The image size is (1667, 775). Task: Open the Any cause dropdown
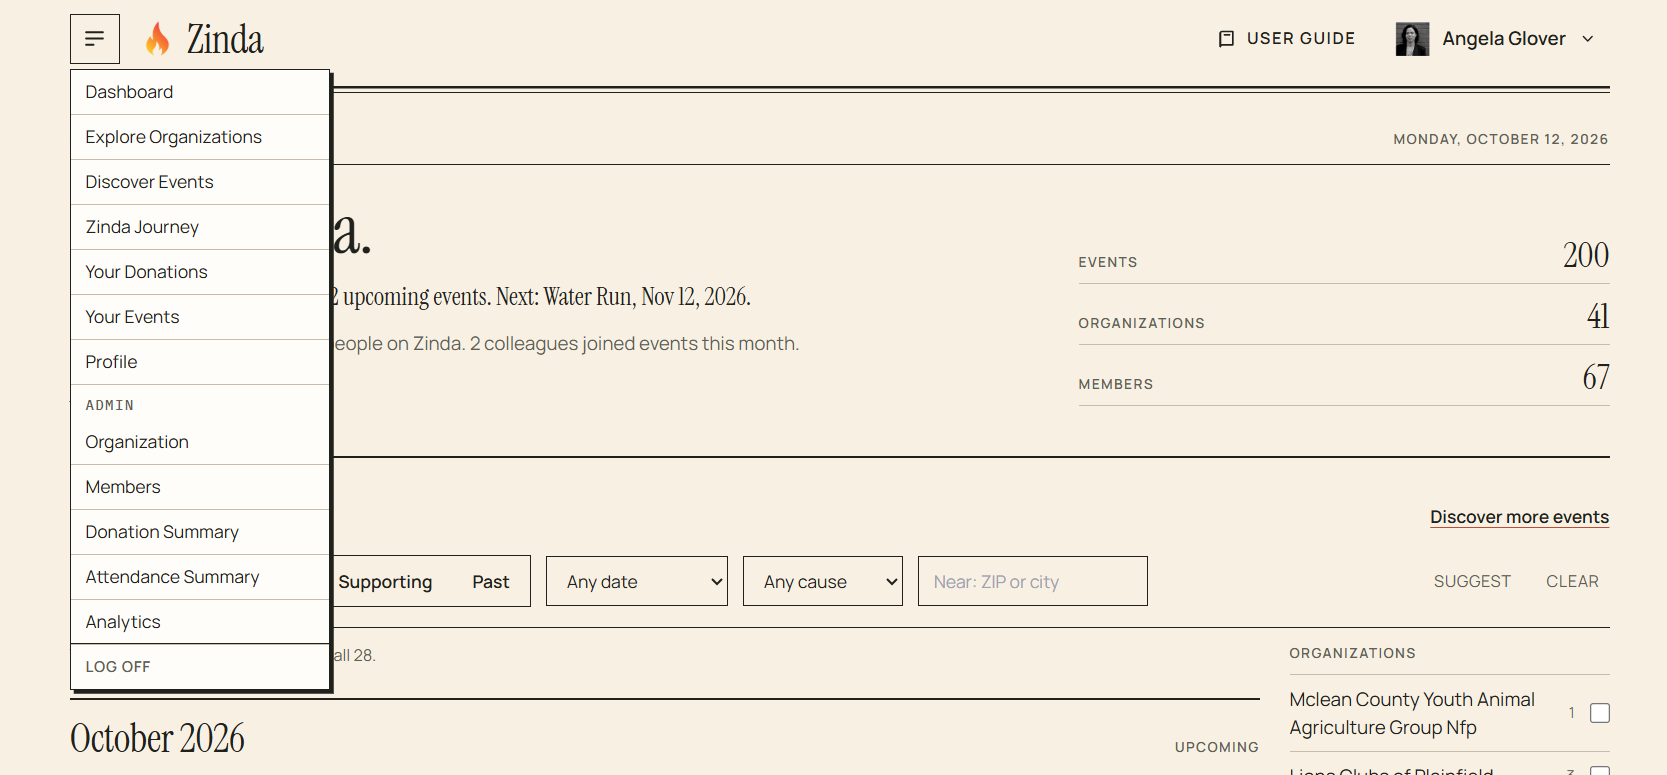pyautogui.click(x=823, y=581)
